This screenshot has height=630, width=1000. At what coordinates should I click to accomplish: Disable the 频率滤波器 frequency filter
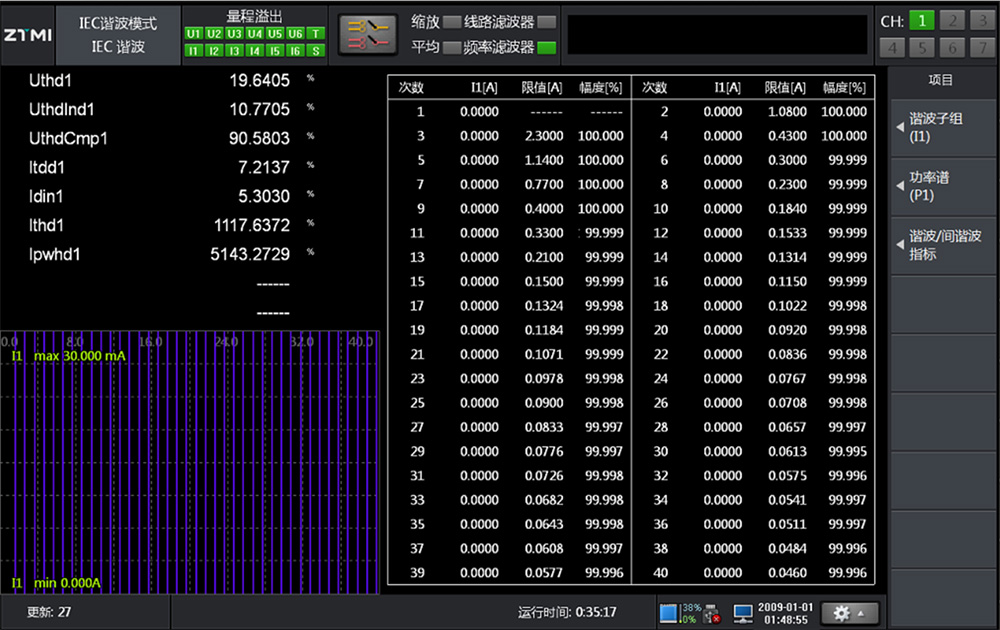click(547, 47)
